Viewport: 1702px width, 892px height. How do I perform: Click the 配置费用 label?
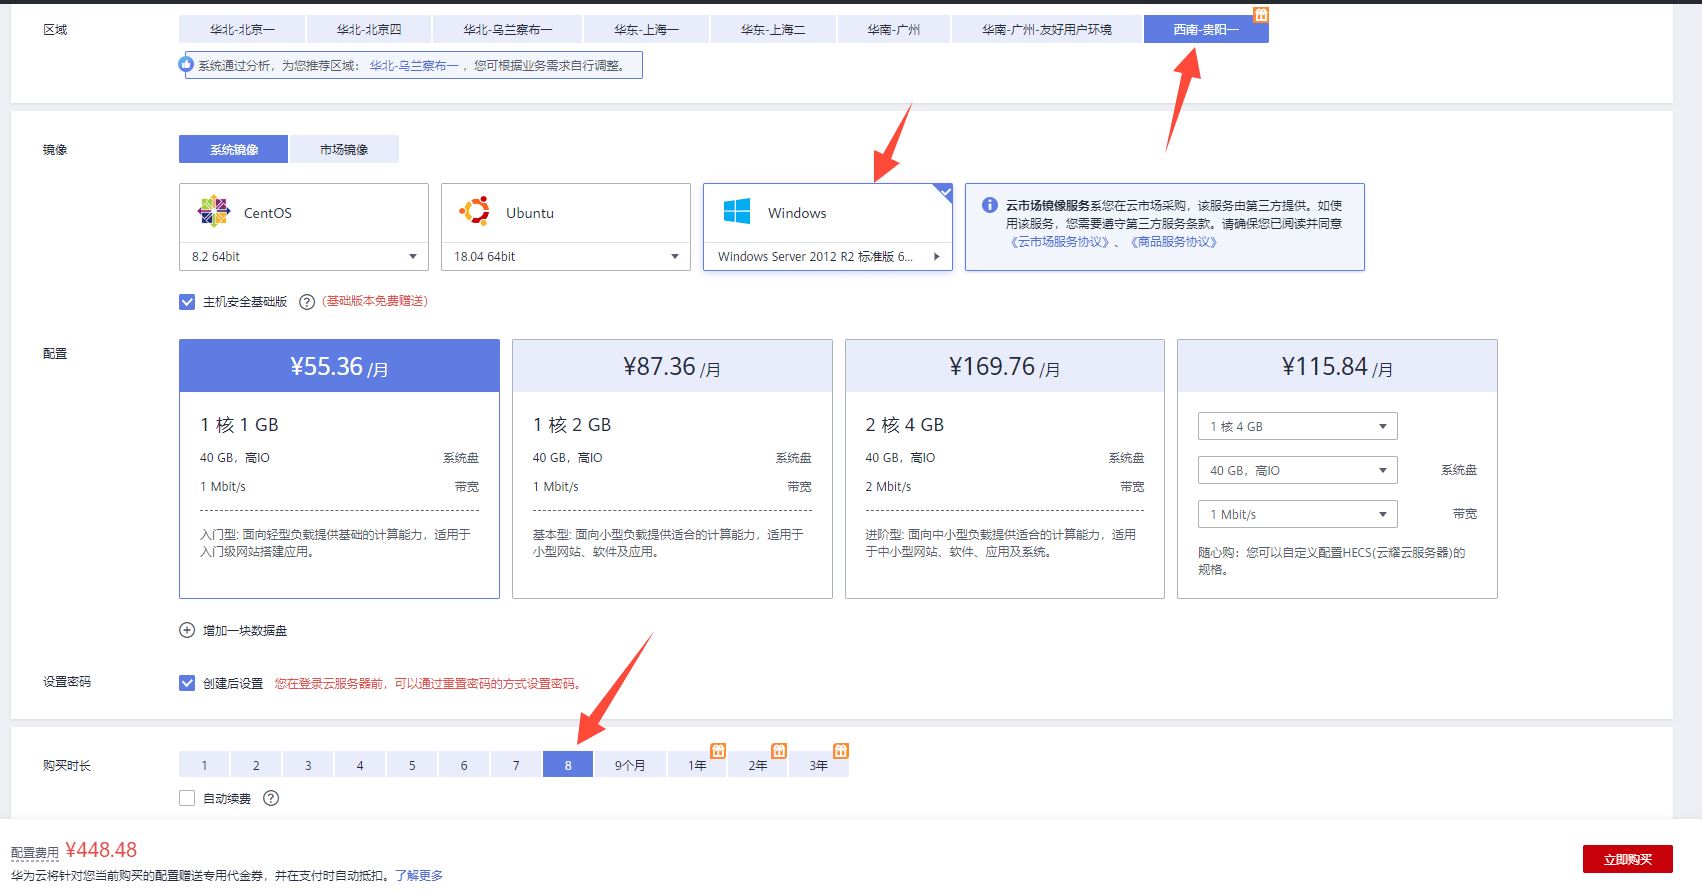[35, 853]
